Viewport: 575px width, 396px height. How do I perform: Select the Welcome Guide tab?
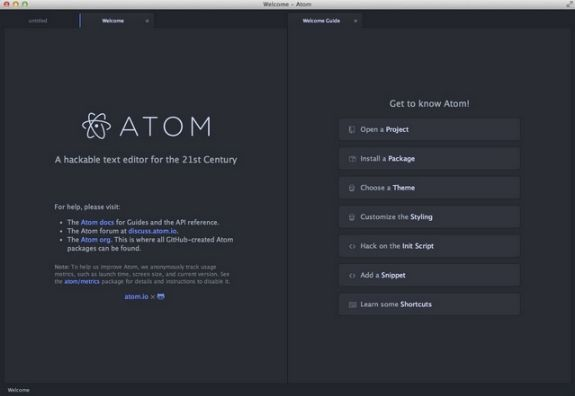point(321,21)
